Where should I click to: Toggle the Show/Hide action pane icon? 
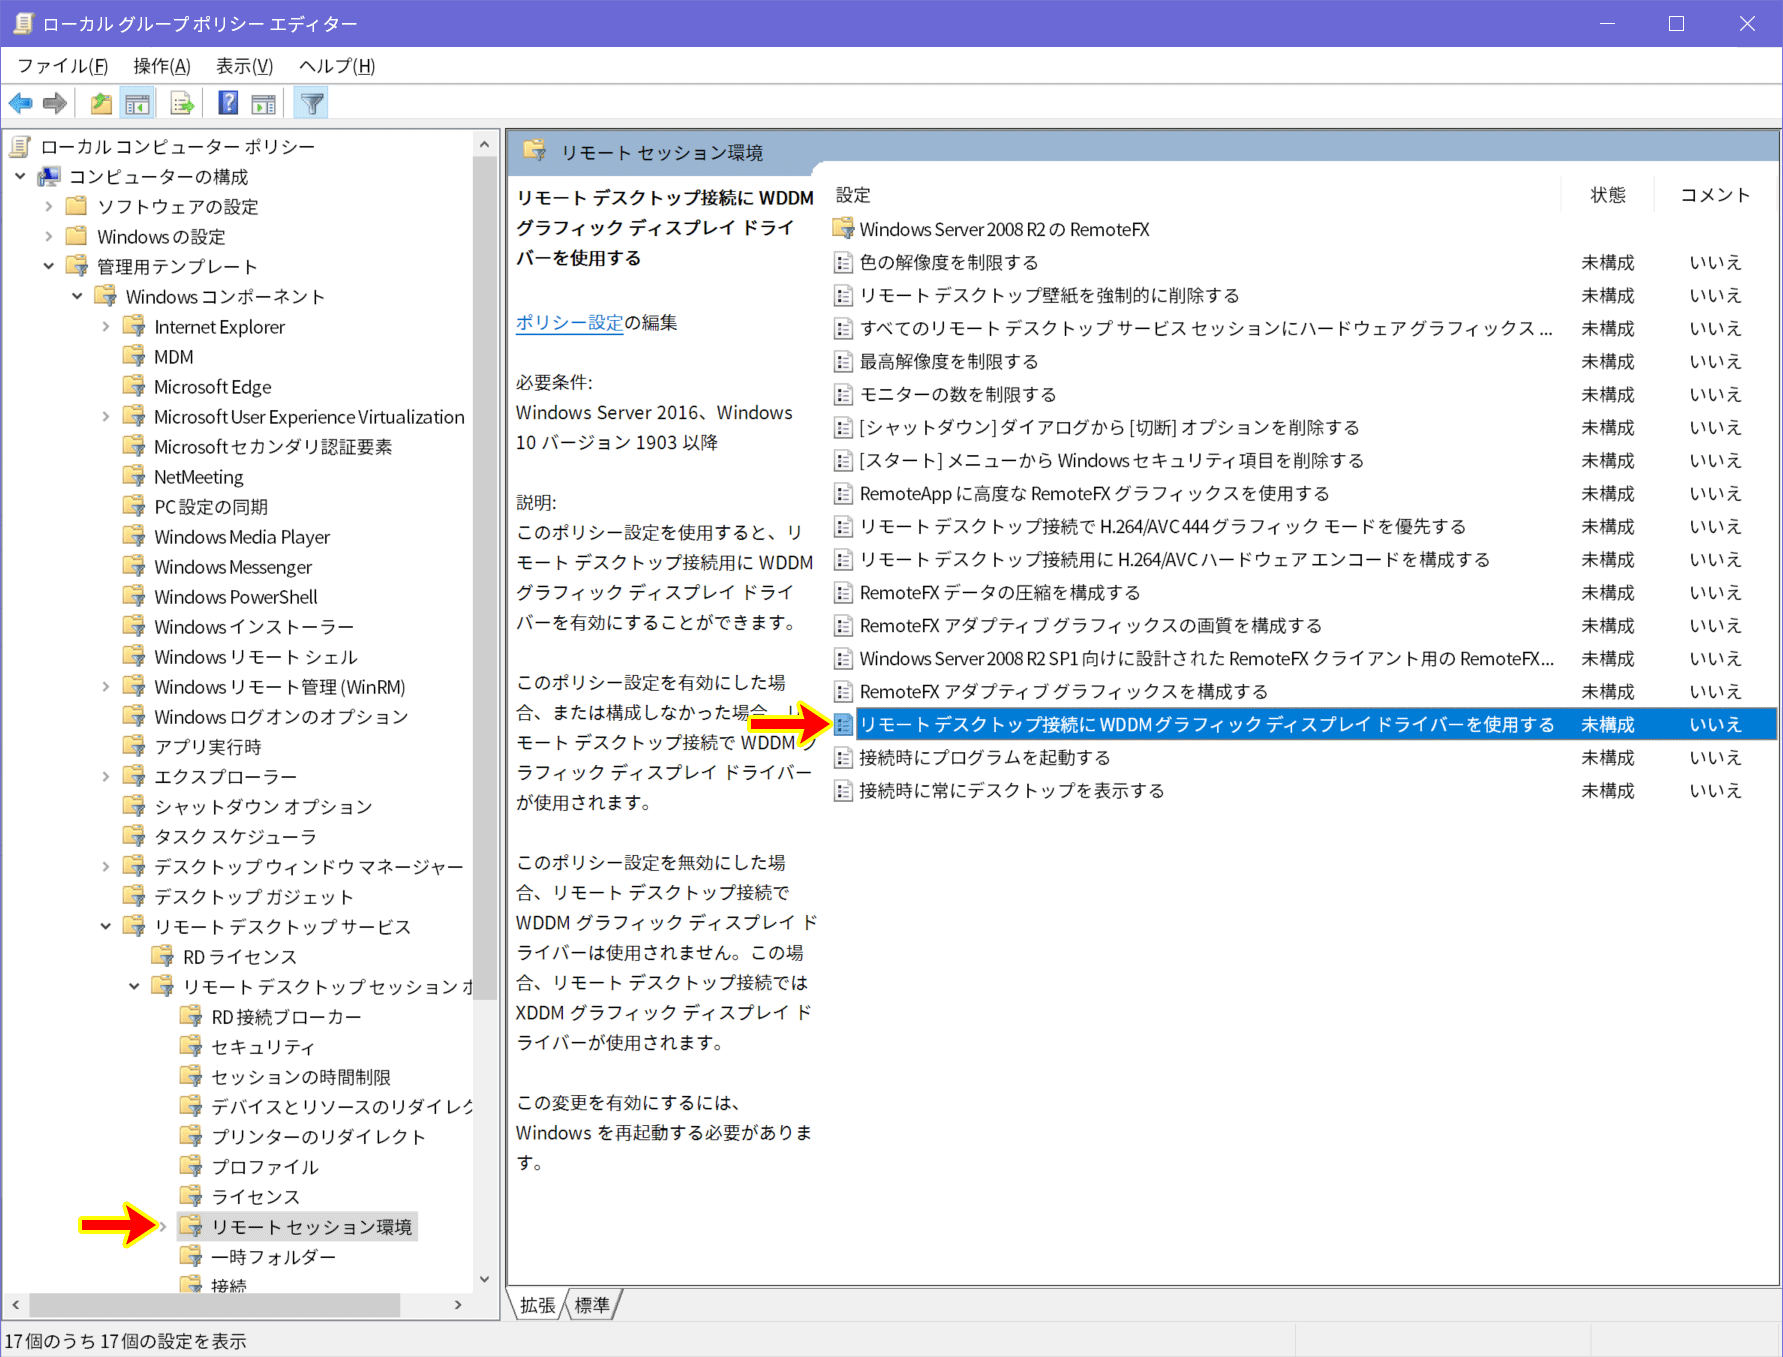pyautogui.click(x=264, y=103)
